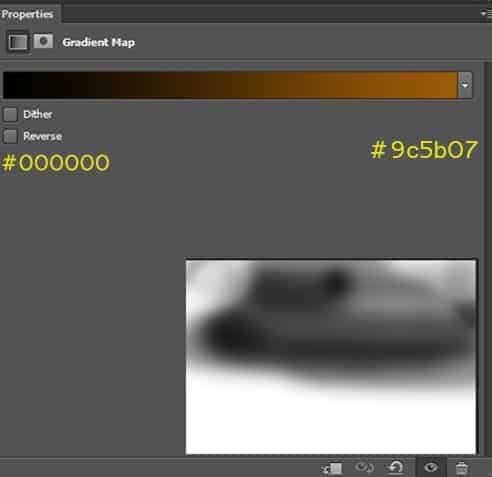The height and width of the screenshot is (477, 492).
Task: Switch to the Properties tab
Action: pos(27,14)
